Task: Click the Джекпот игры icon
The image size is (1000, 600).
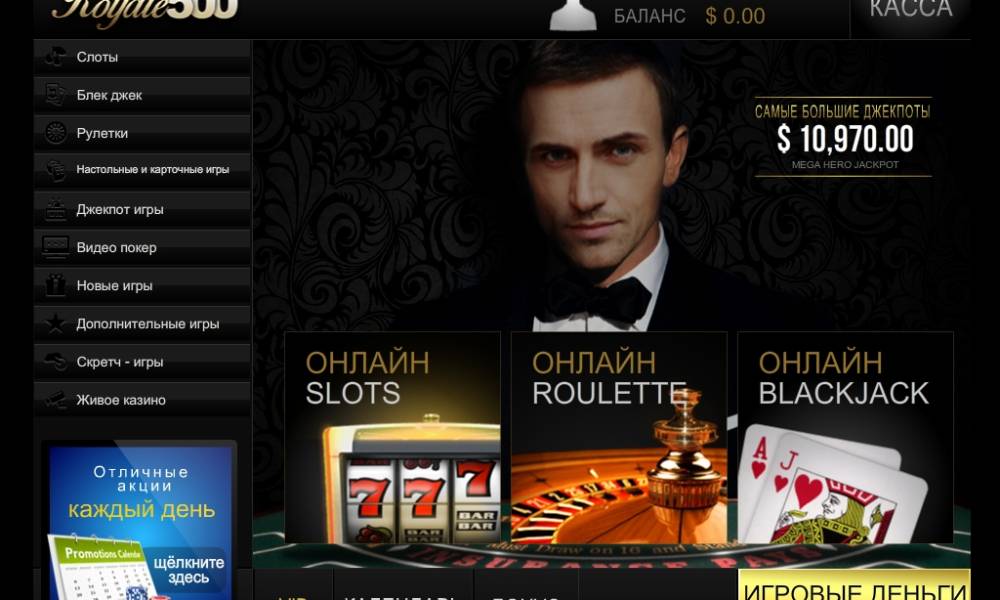Action: (55, 209)
